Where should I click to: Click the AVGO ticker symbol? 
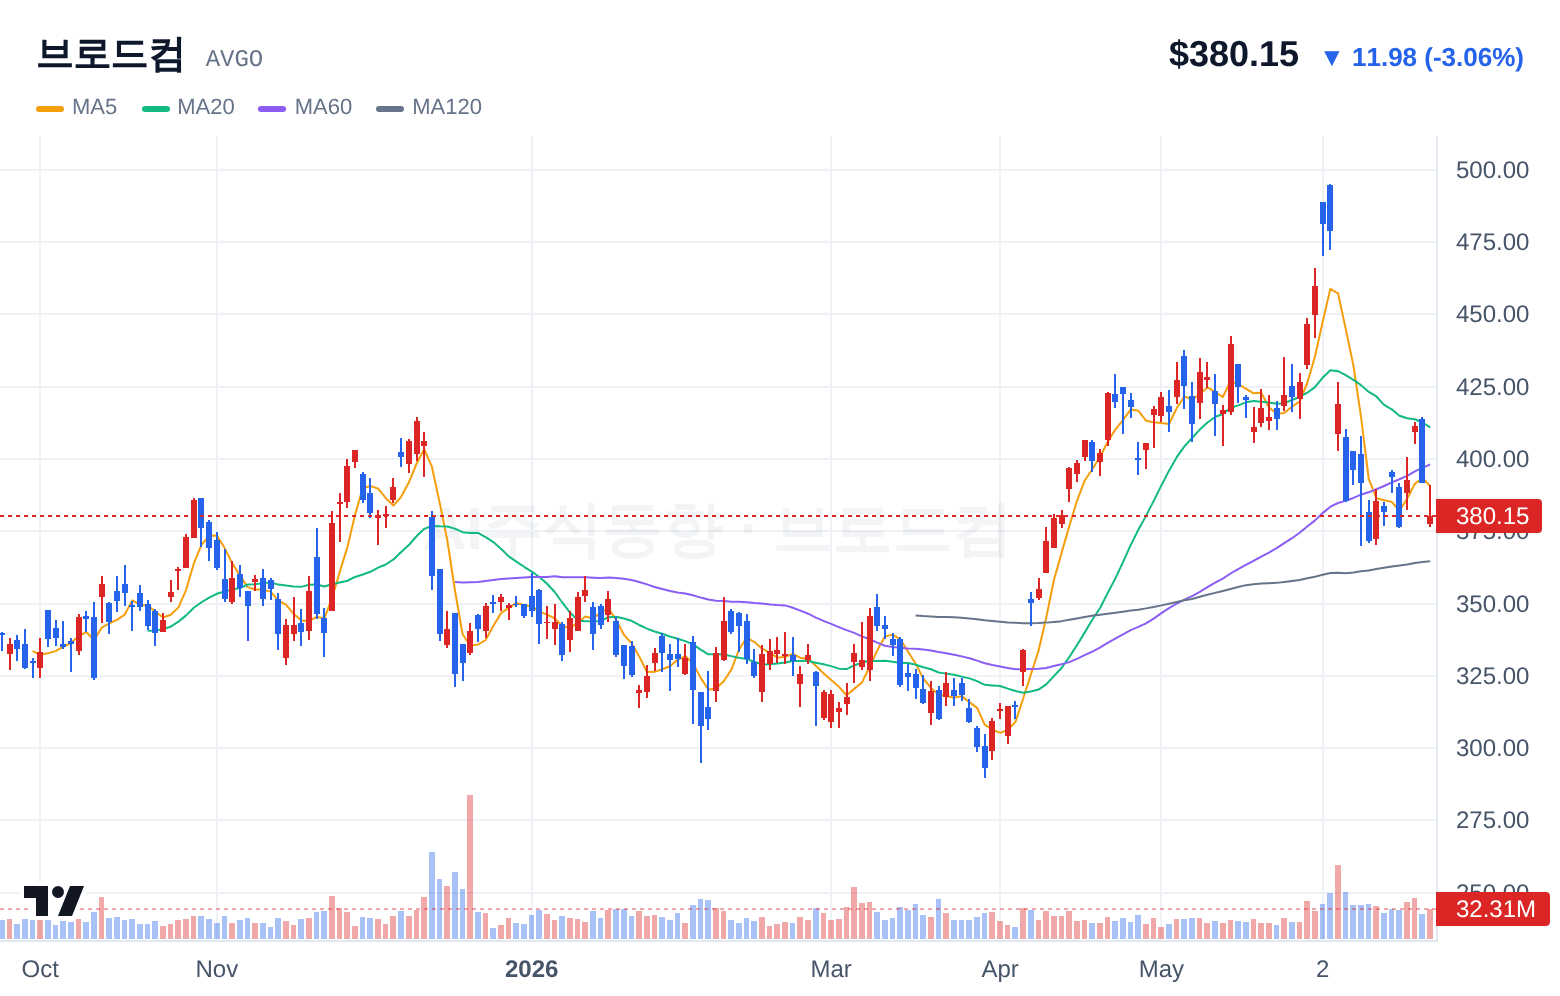point(234,59)
